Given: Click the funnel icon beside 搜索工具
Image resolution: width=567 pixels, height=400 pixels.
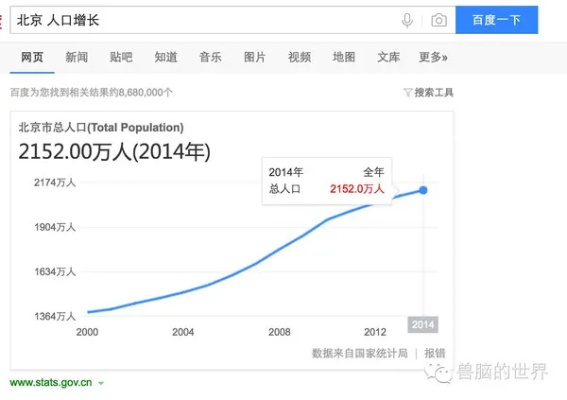Looking at the screenshot, I should point(408,93).
